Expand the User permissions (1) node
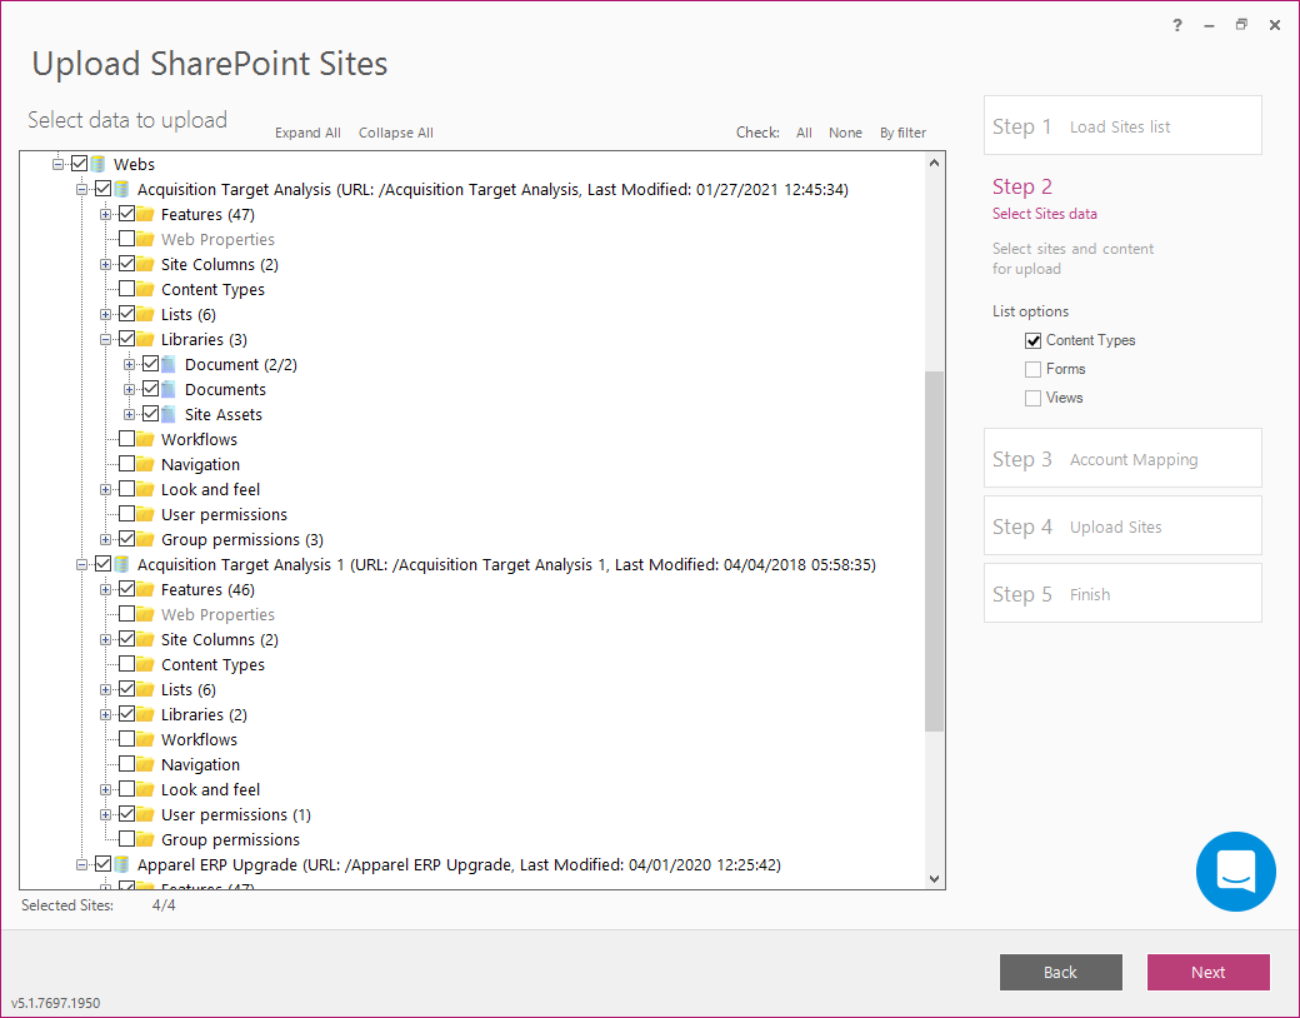The height and width of the screenshot is (1018, 1300). pyautogui.click(x=105, y=814)
